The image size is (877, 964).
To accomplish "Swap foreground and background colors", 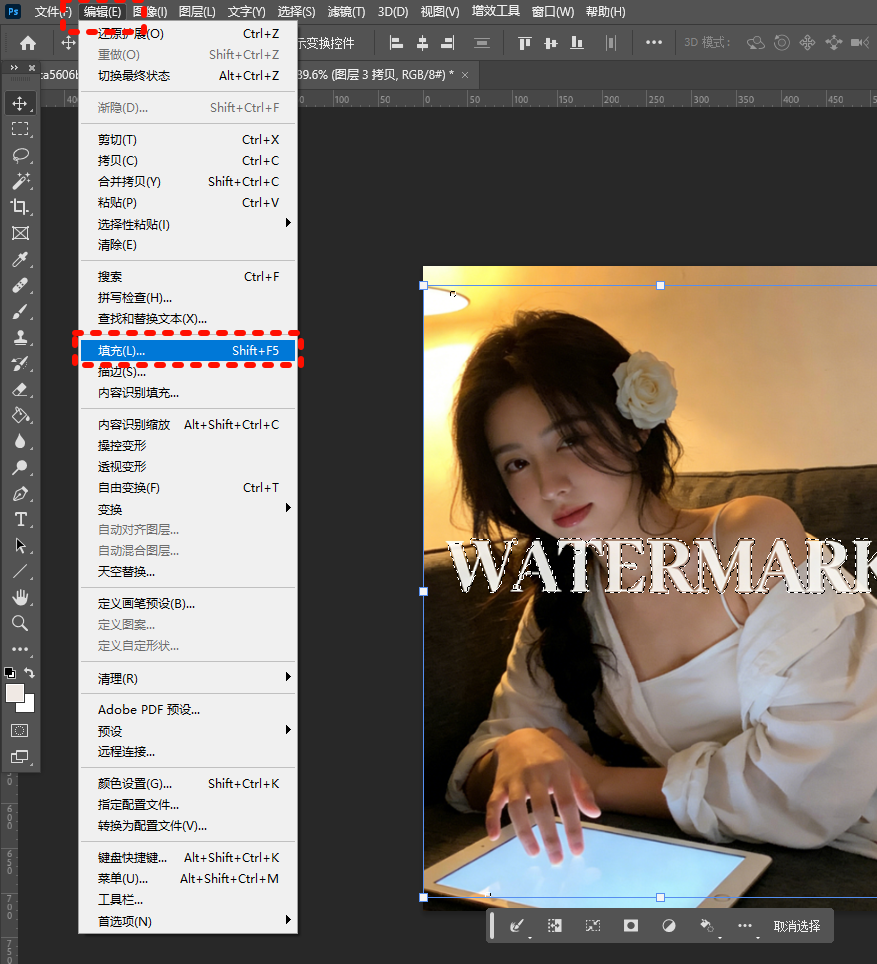I will coord(30,673).
